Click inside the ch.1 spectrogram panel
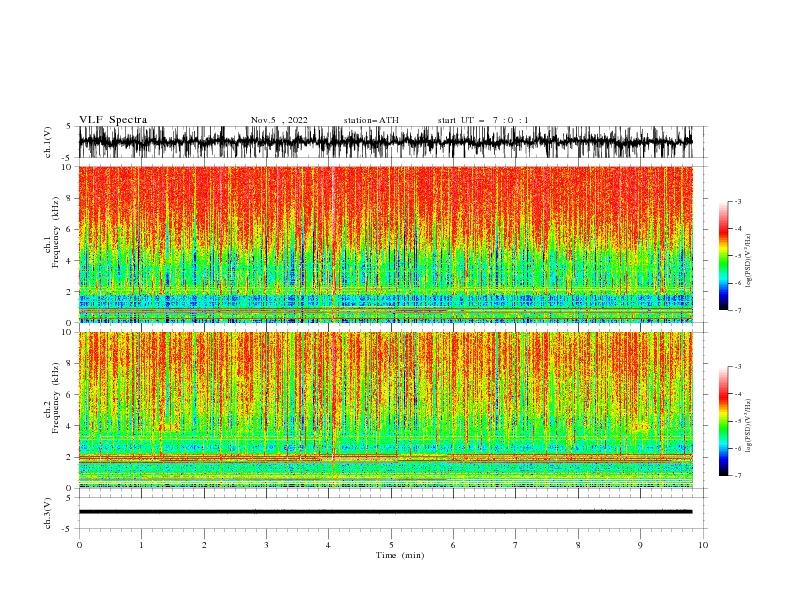This screenshot has width=792, height=612. tap(385, 244)
